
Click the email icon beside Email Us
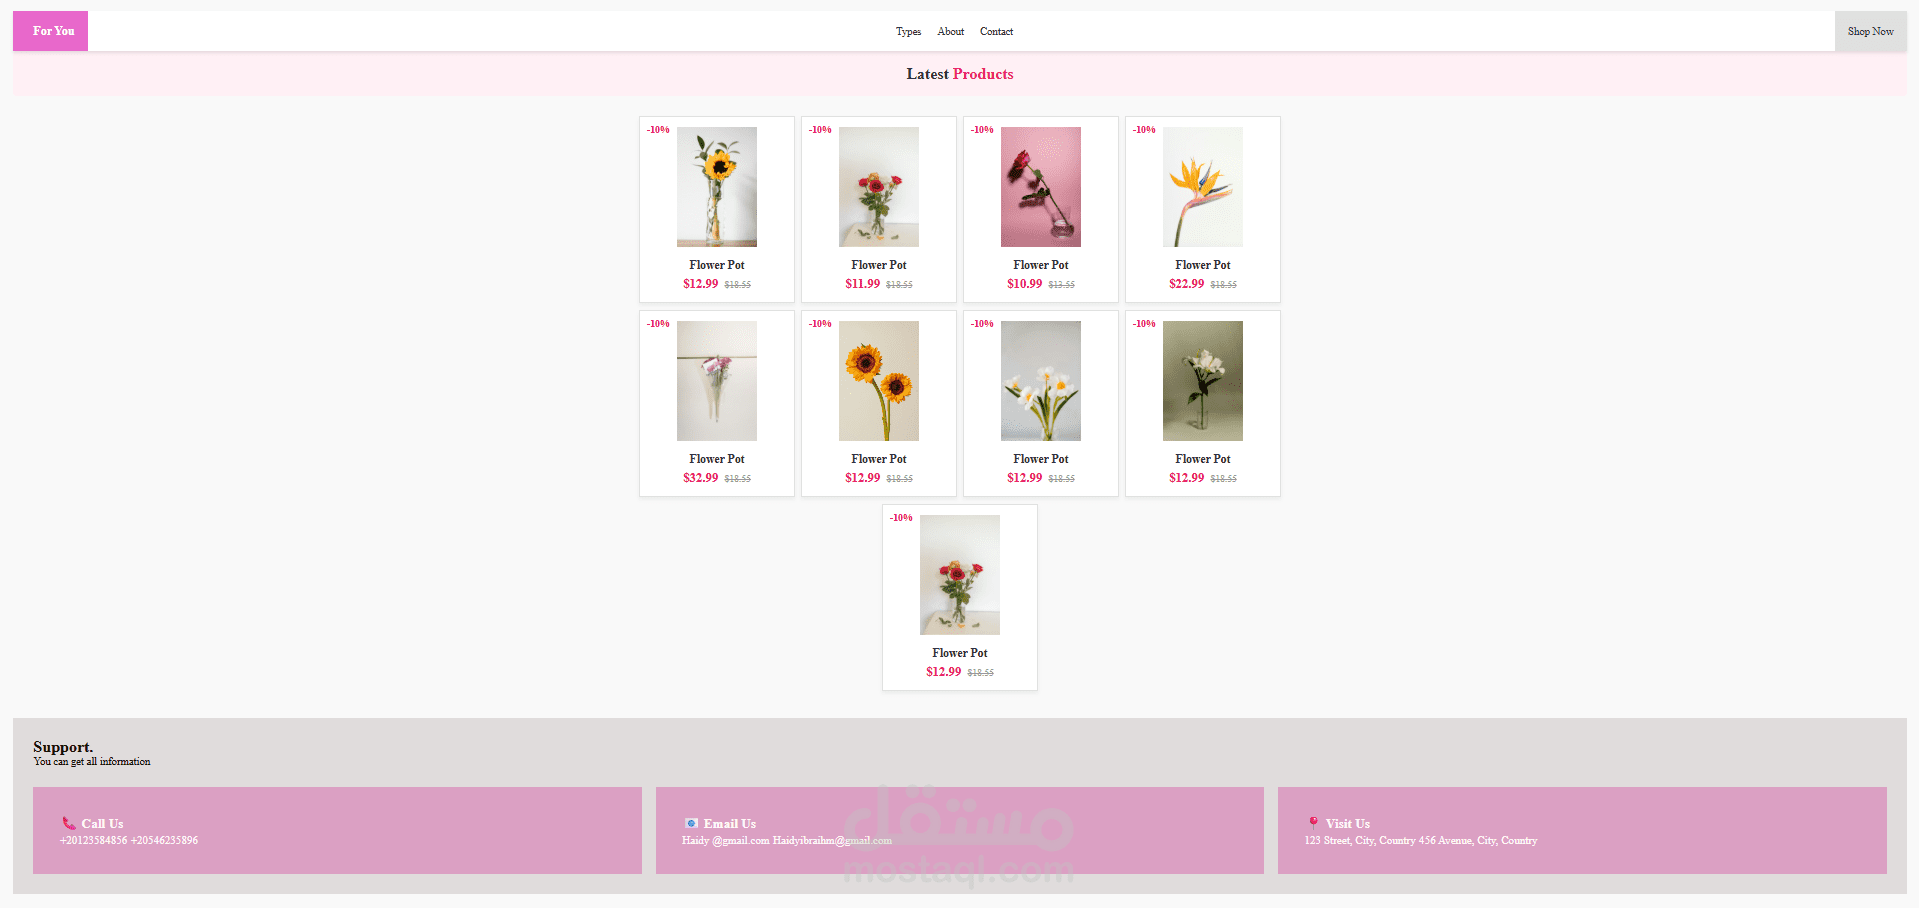point(691,823)
